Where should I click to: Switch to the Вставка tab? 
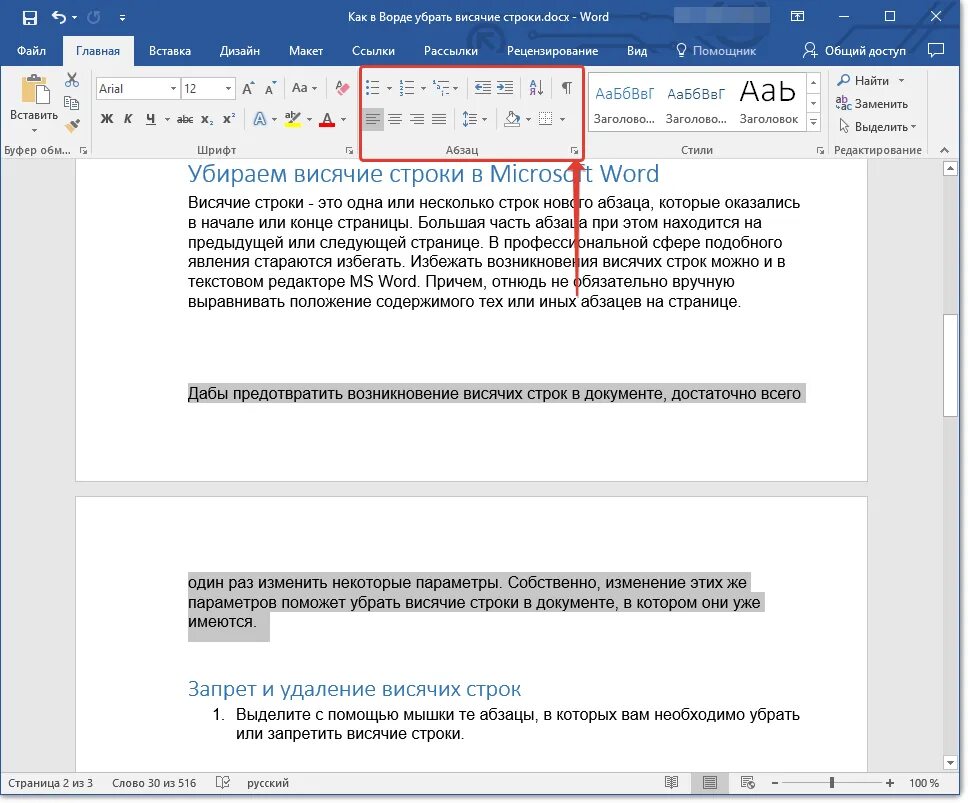(x=170, y=51)
